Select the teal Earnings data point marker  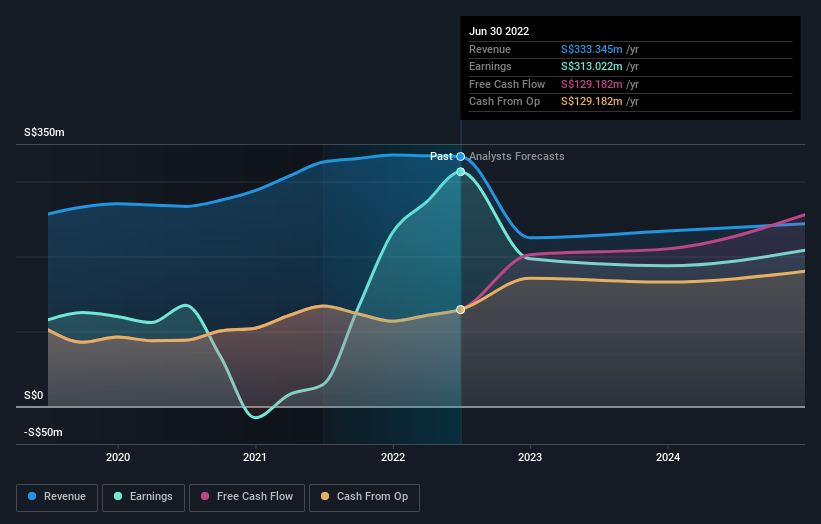point(461,172)
